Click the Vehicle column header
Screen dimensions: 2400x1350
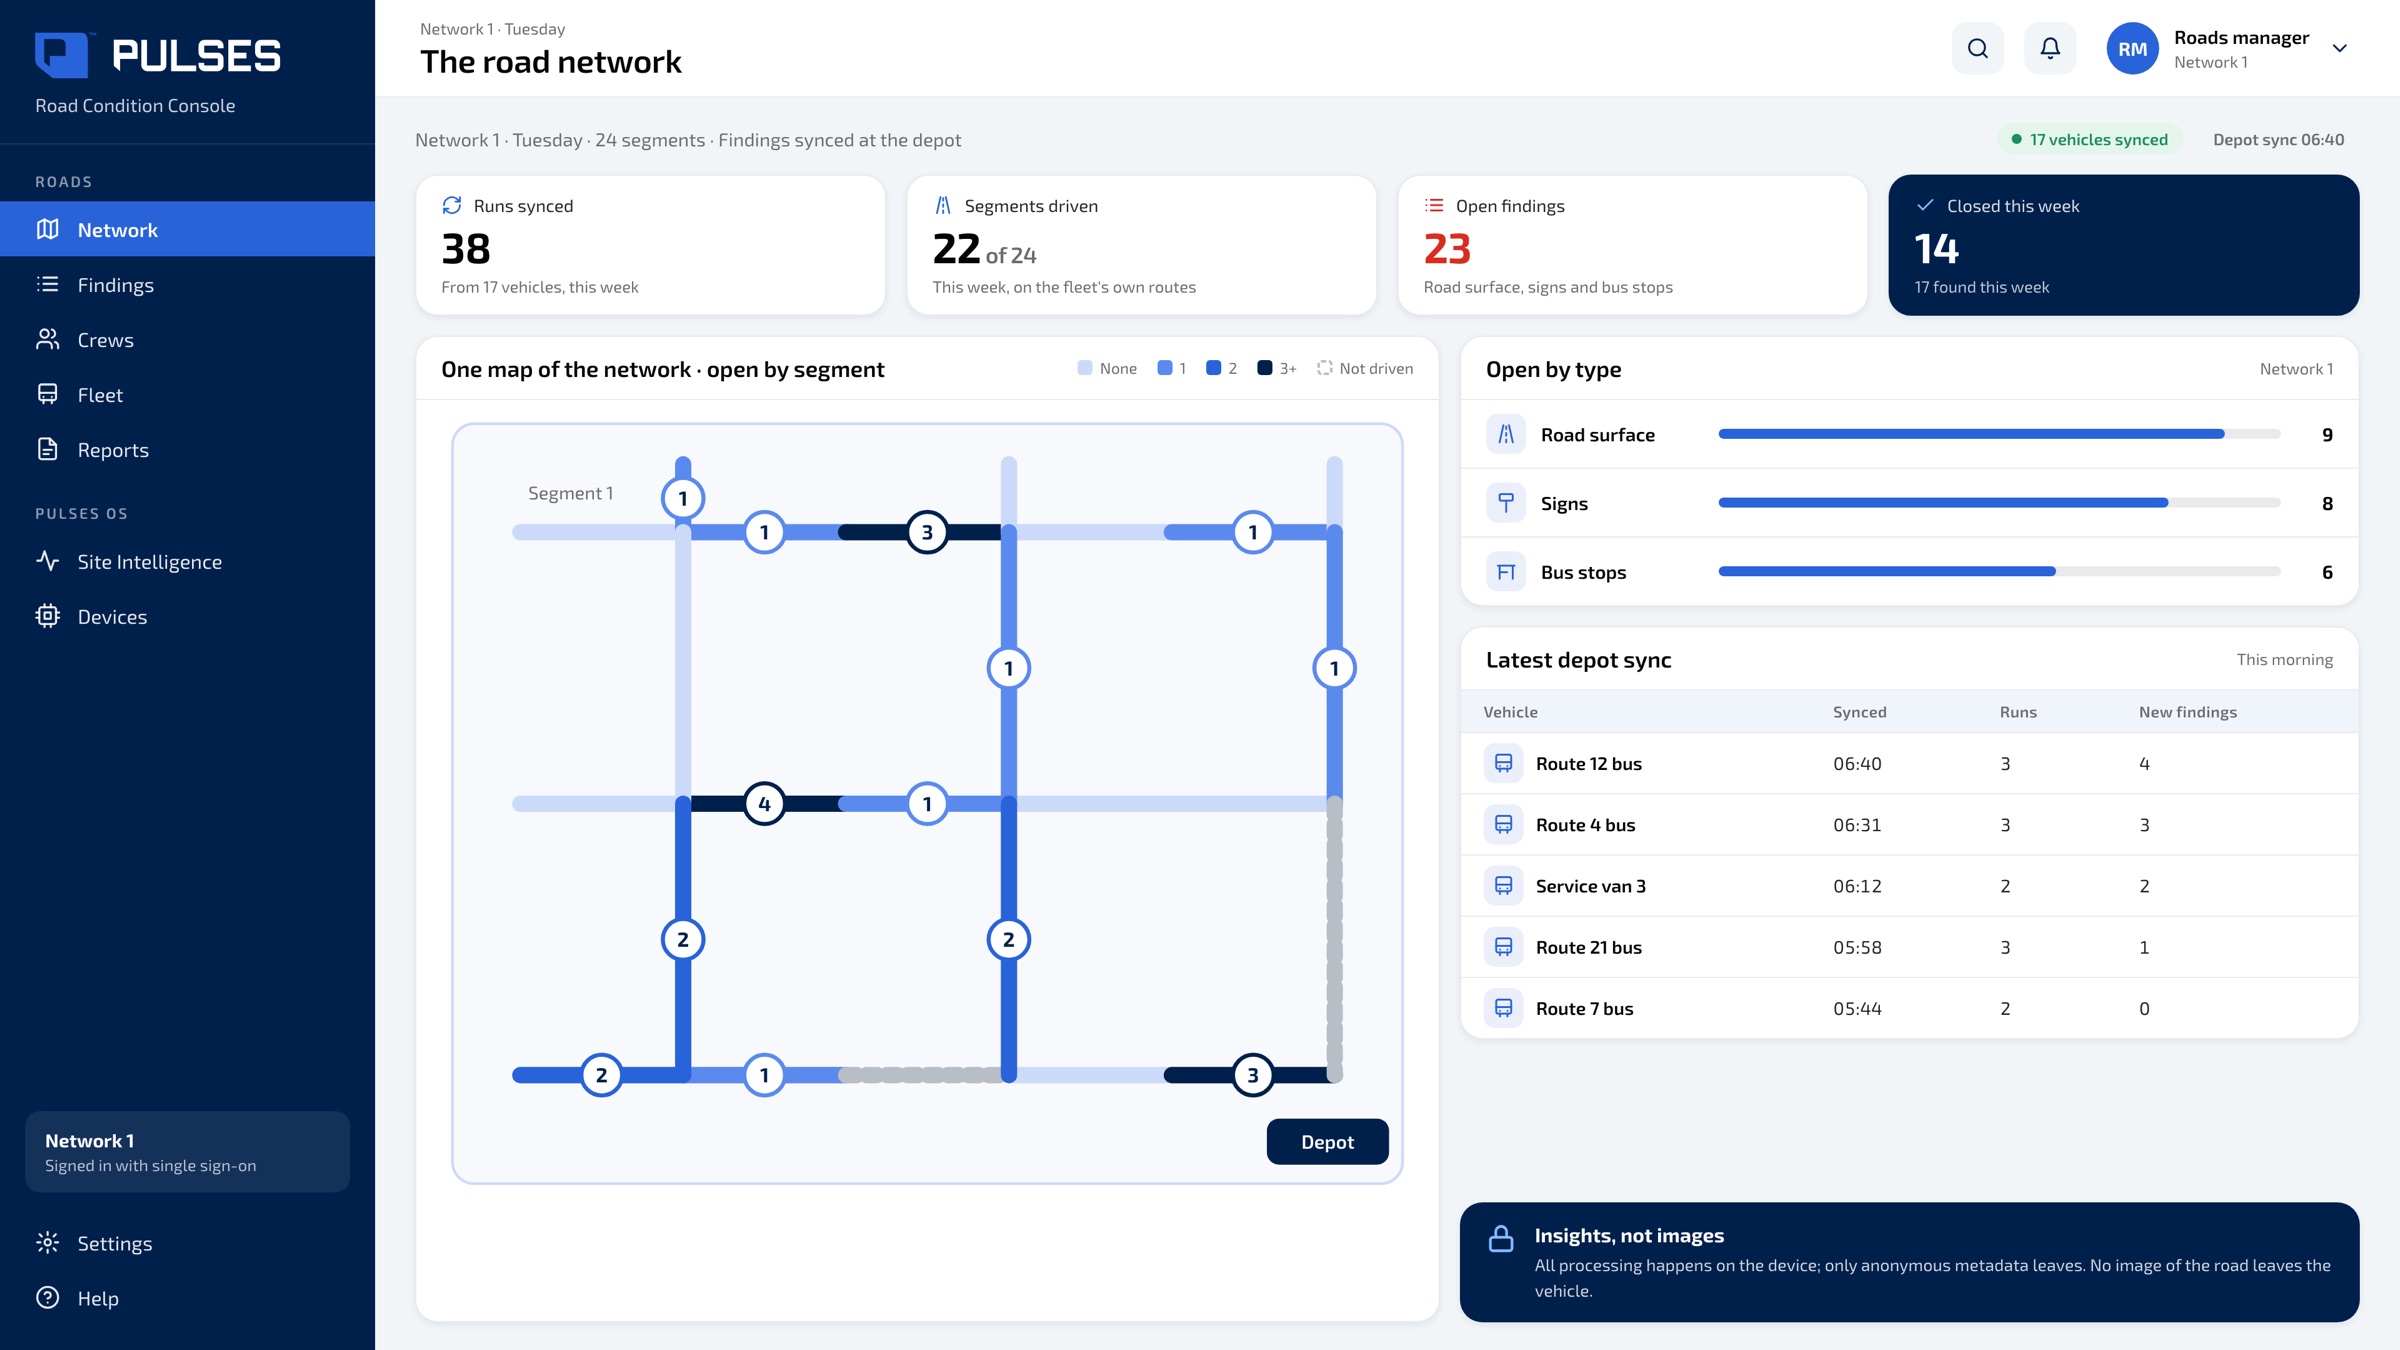(x=1510, y=712)
